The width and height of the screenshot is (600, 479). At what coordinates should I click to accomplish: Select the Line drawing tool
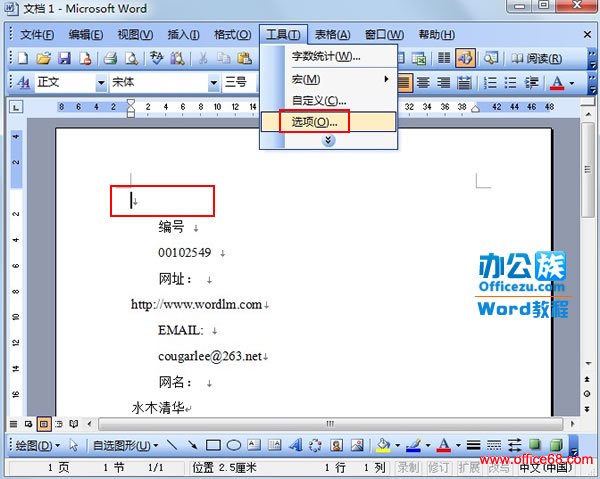pyautogui.click(x=172, y=445)
